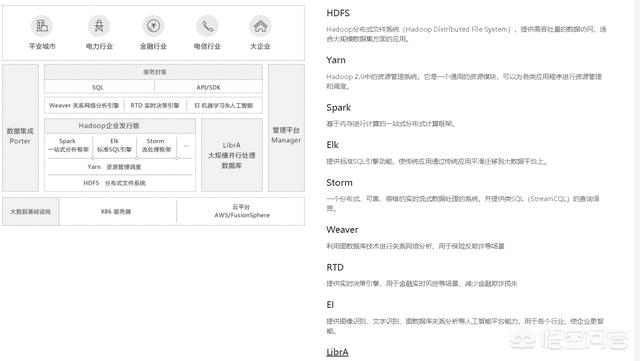640x361 pixels.
Task: Click the Hadoop 2.0 resource management description
Action: click(x=464, y=81)
